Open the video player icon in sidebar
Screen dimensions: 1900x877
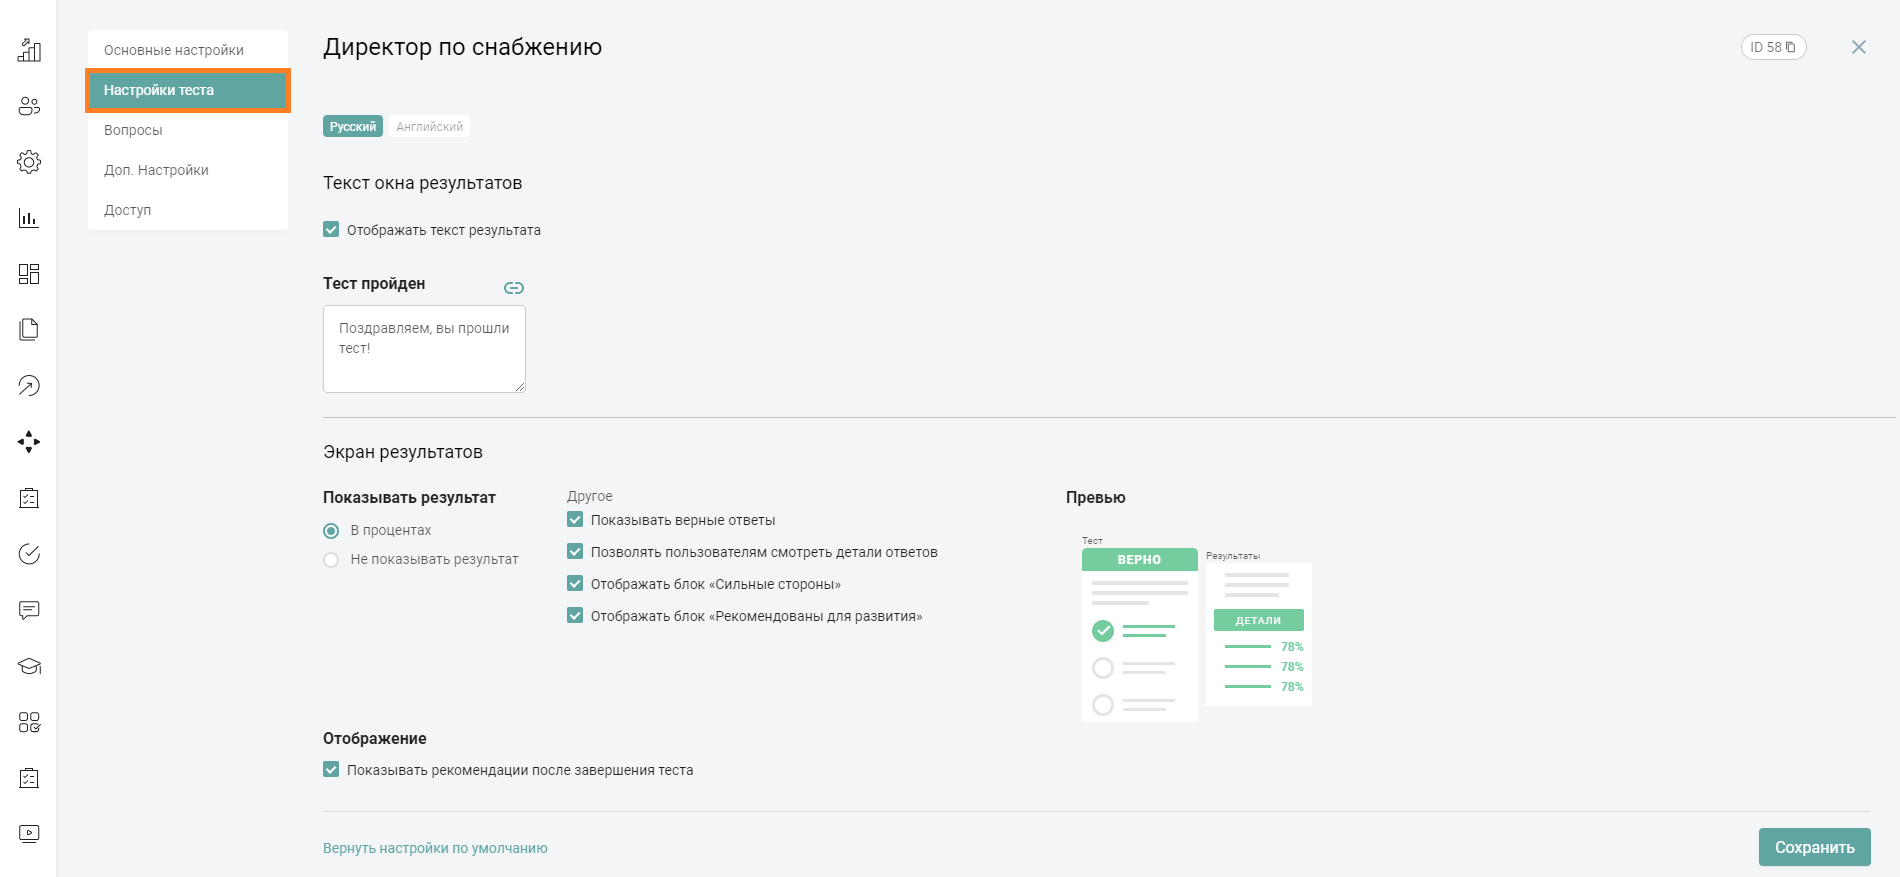point(29,833)
